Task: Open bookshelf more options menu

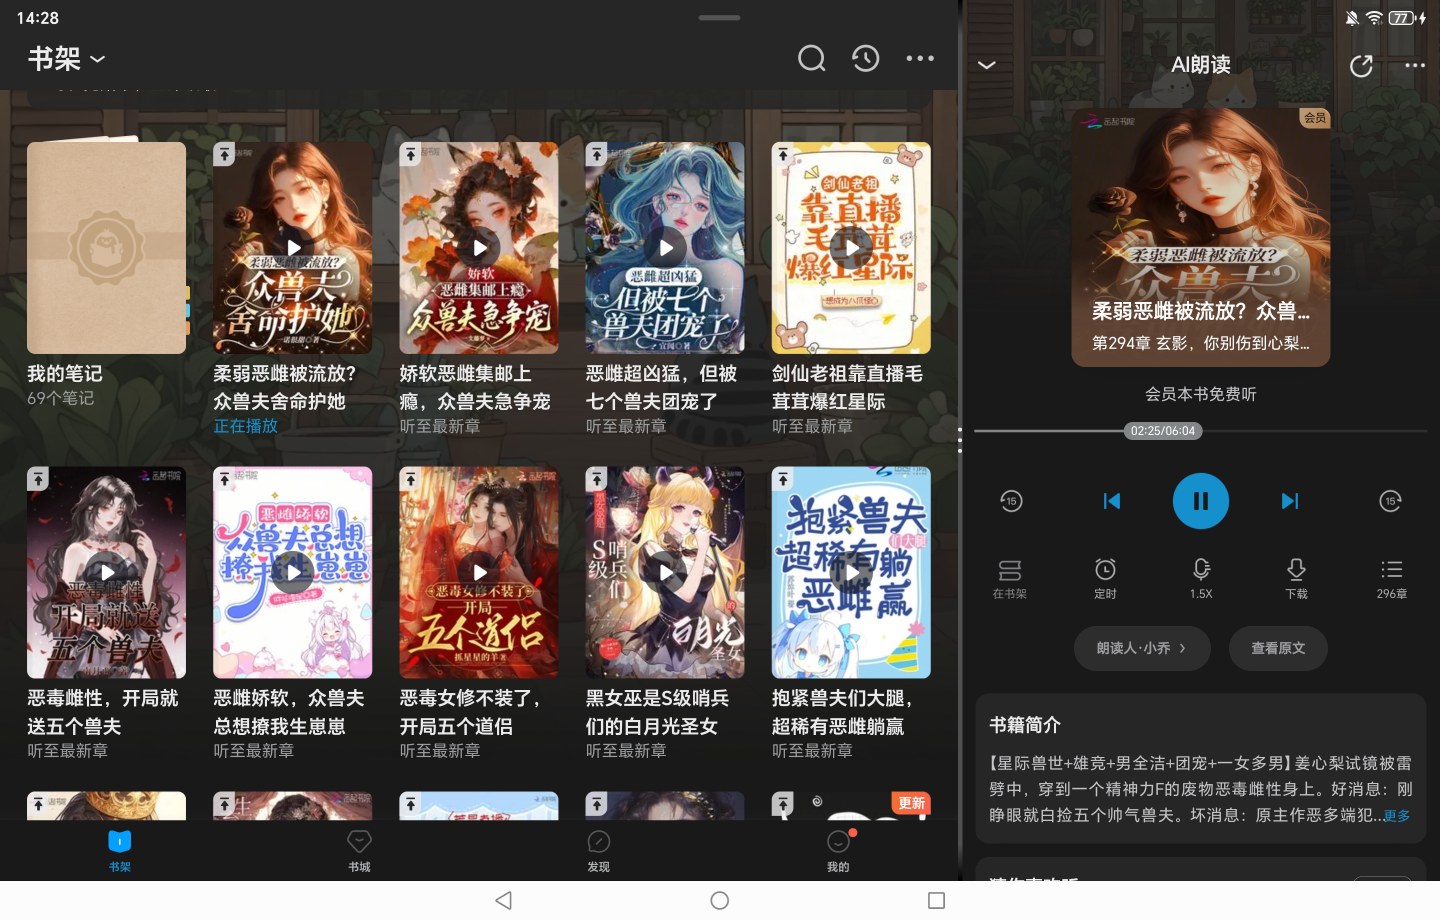Action: tap(920, 59)
